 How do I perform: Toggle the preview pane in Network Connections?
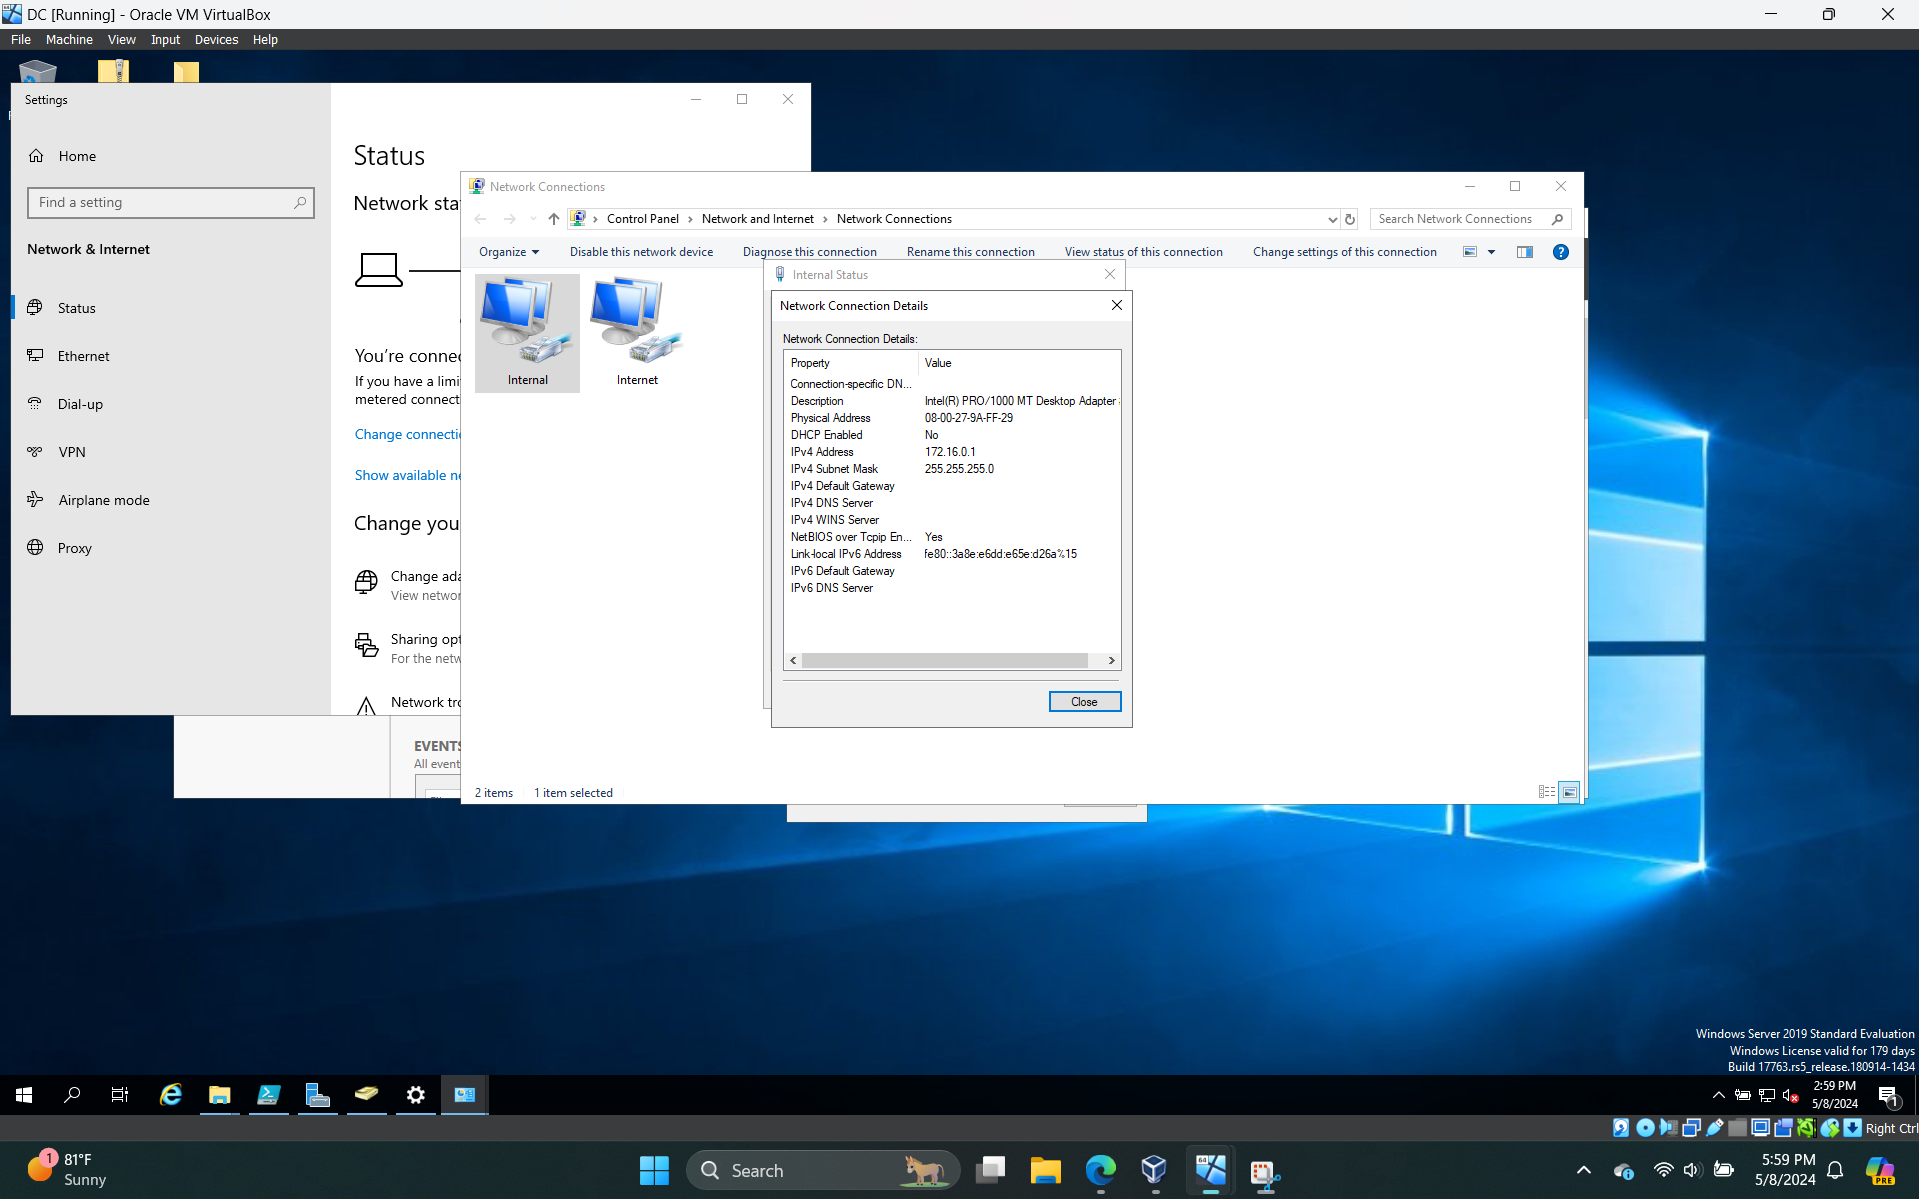1524,252
